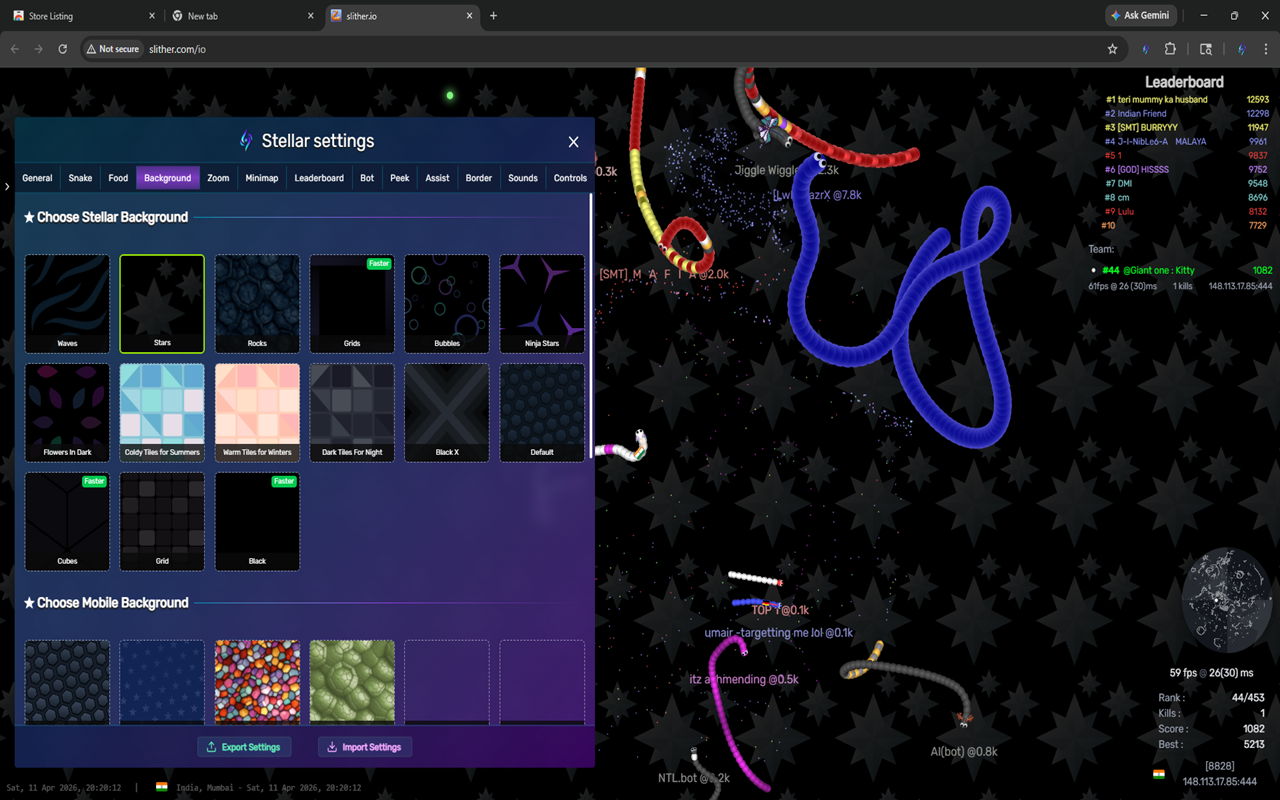Choose the Waves background

67,303
